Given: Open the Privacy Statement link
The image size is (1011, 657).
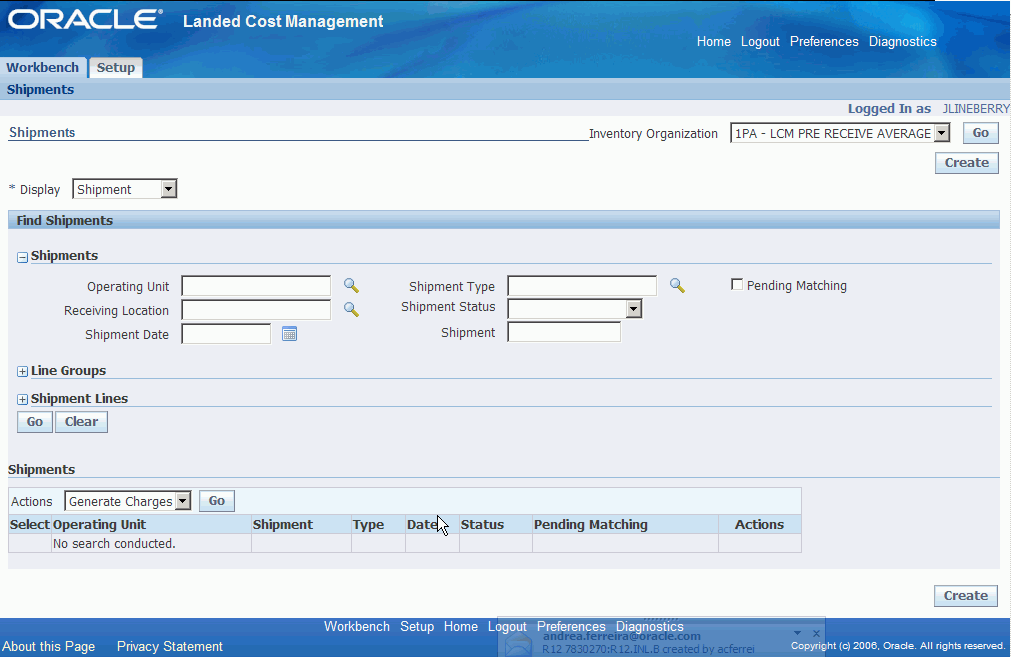Looking at the screenshot, I should (170, 646).
